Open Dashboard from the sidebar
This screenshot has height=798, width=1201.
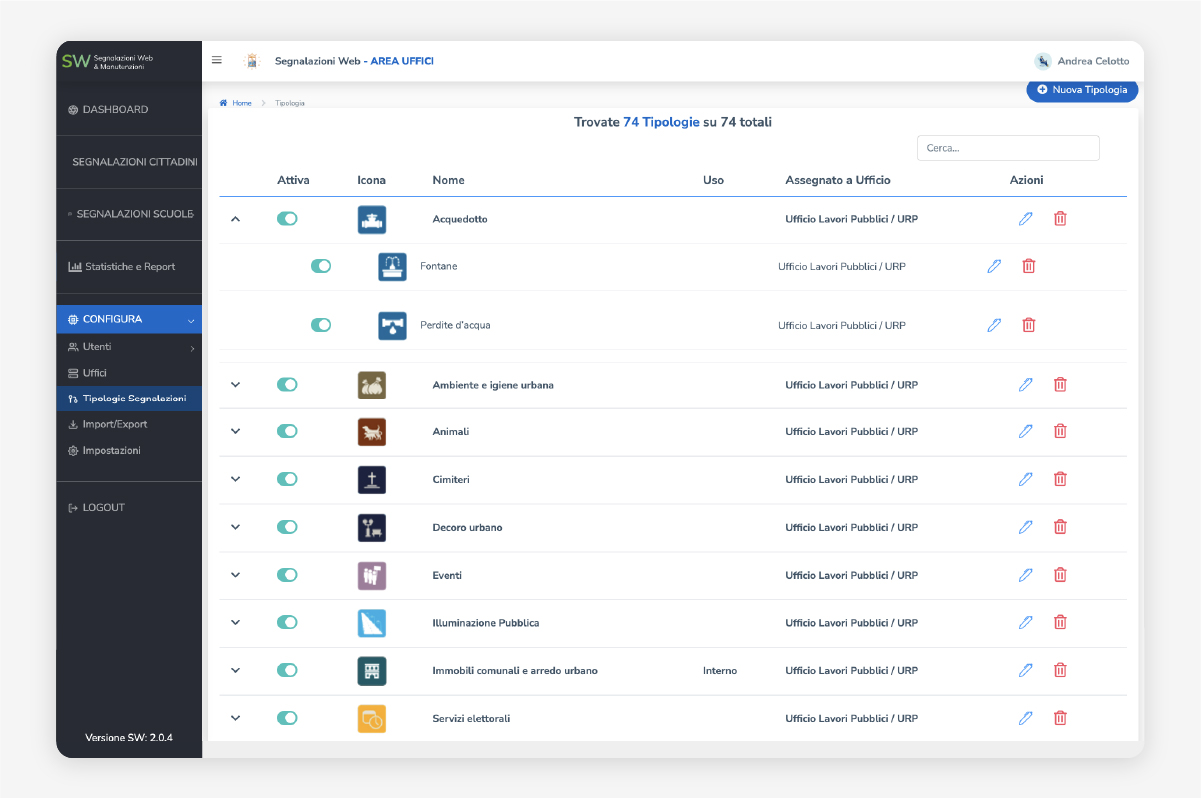[115, 110]
